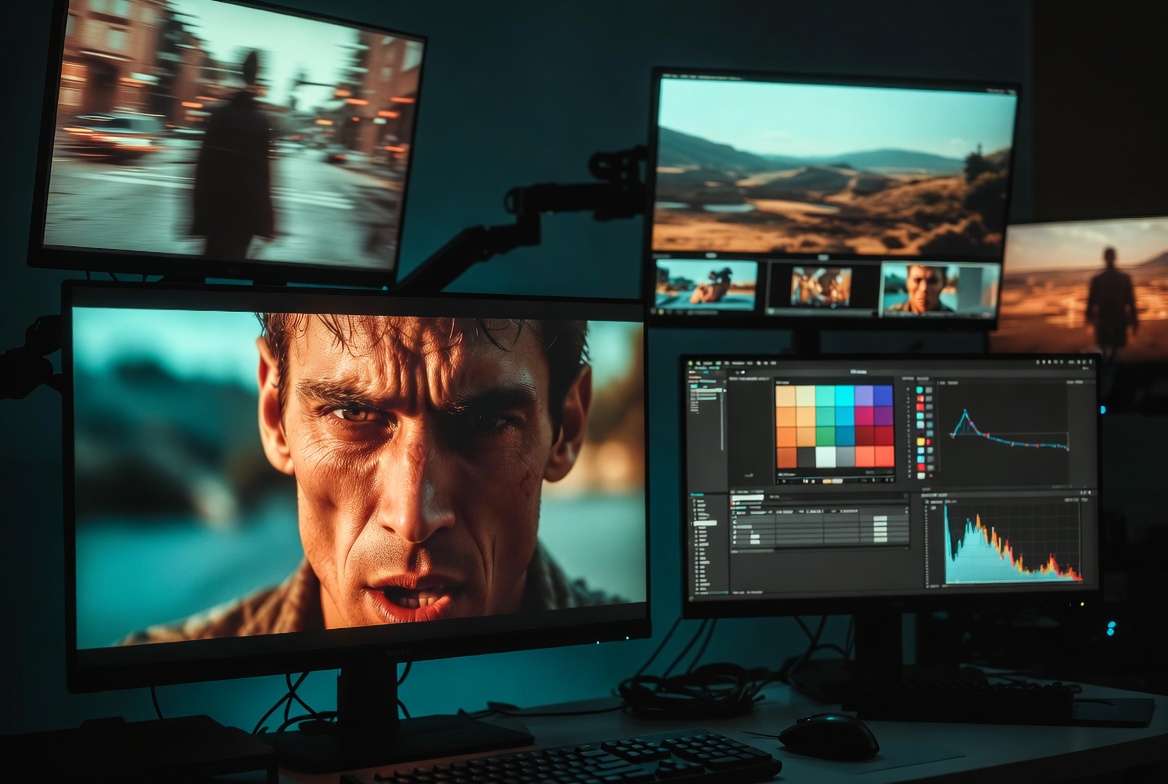The height and width of the screenshot is (784, 1168).
Task: Select the highlighted white entry in lower-left list
Action: (x=705, y=523)
